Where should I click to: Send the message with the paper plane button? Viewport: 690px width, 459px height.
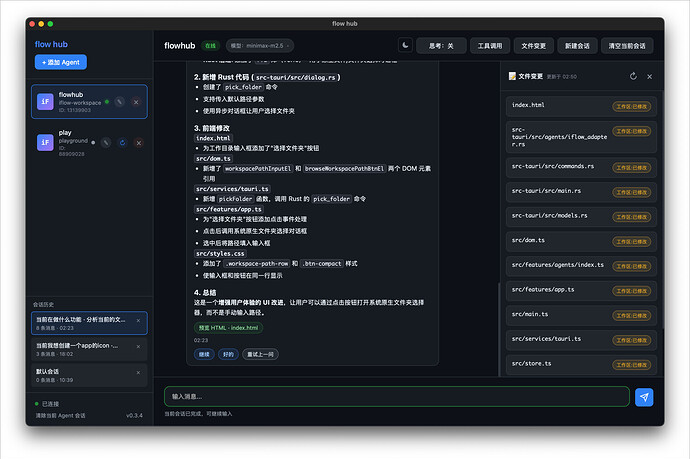click(644, 397)
